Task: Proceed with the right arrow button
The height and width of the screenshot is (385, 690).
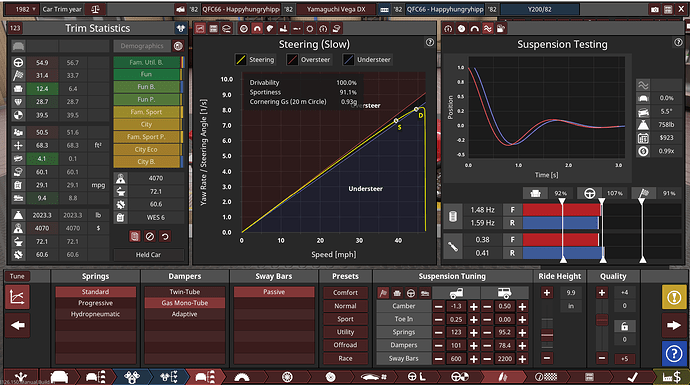Action: pyautogui.click(x=674, y=325)
